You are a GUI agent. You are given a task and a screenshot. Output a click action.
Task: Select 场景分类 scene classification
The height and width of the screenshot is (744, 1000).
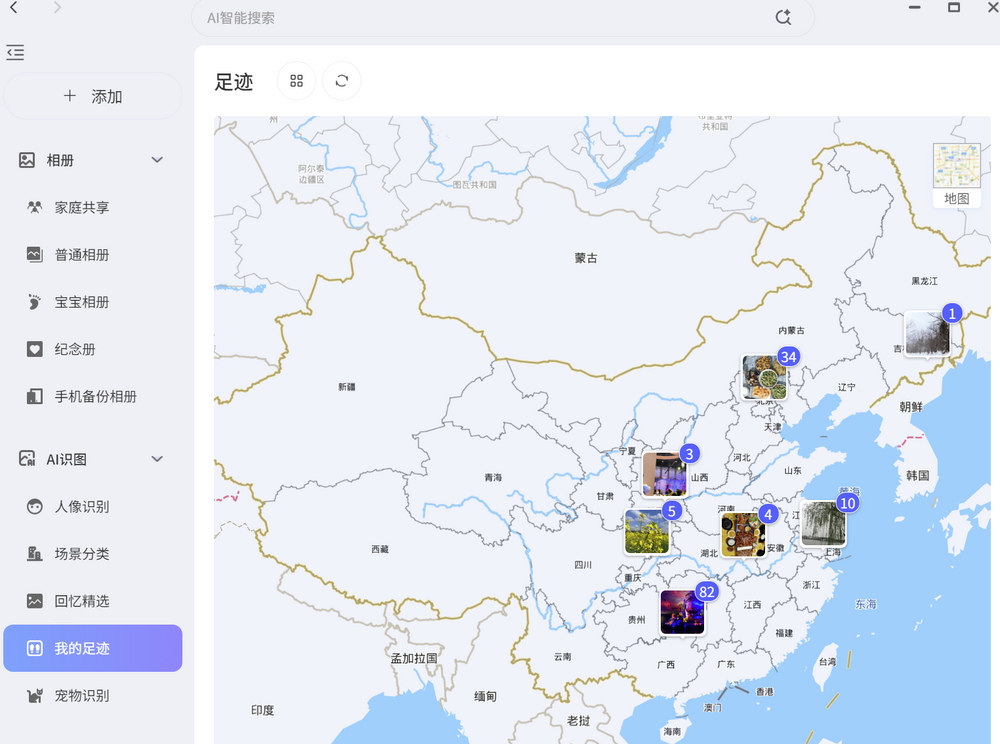point(82,554)
